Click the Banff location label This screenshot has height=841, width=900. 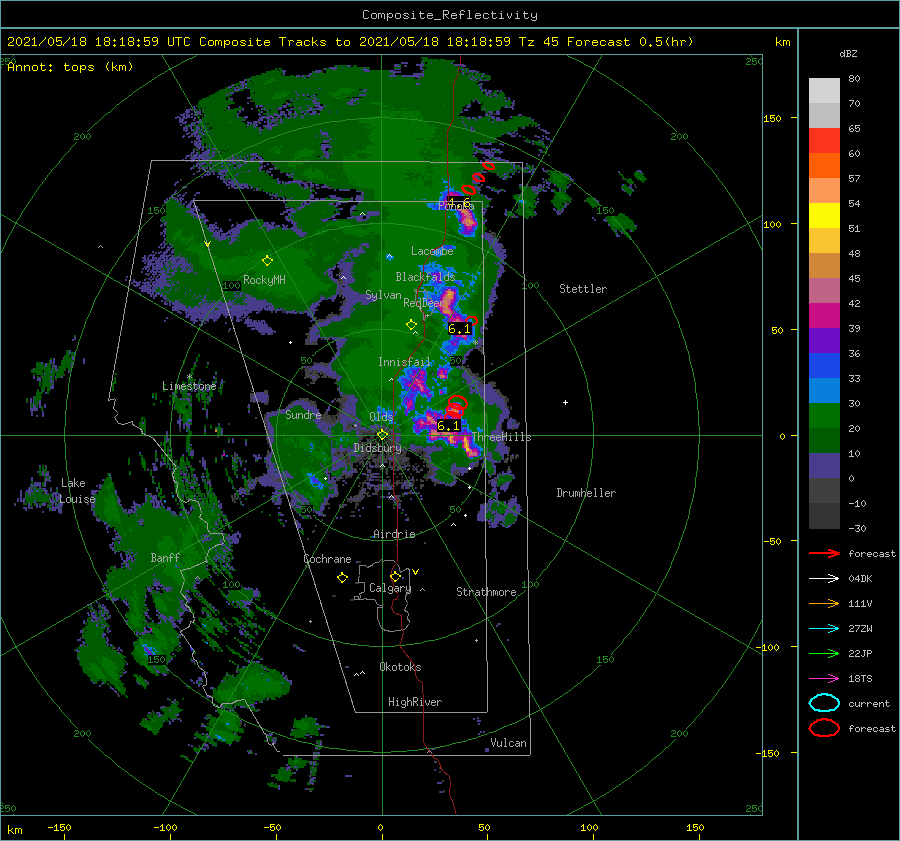tap(165, 557)
